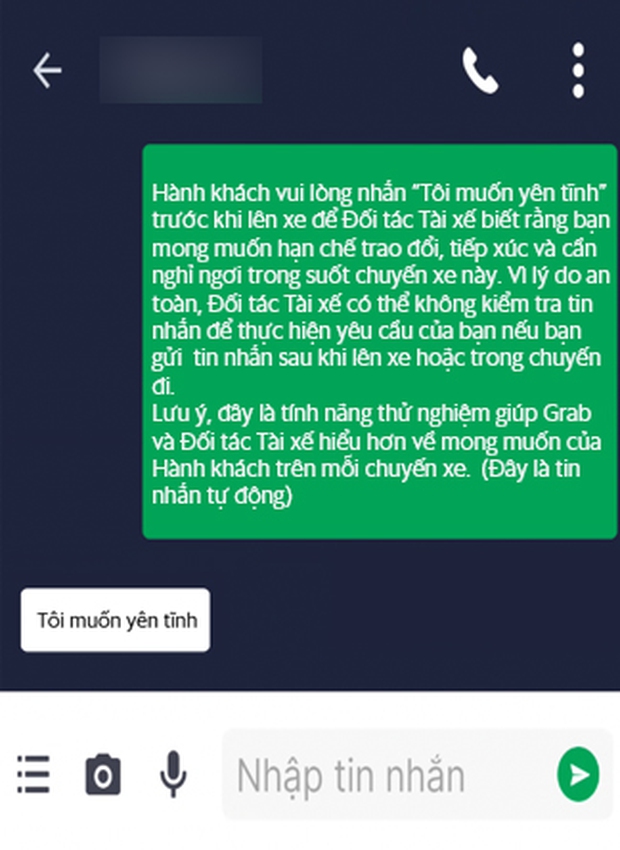This screenshot has height=850, width=620.
Task: Send the message with green arrow button
Action: 578,774
